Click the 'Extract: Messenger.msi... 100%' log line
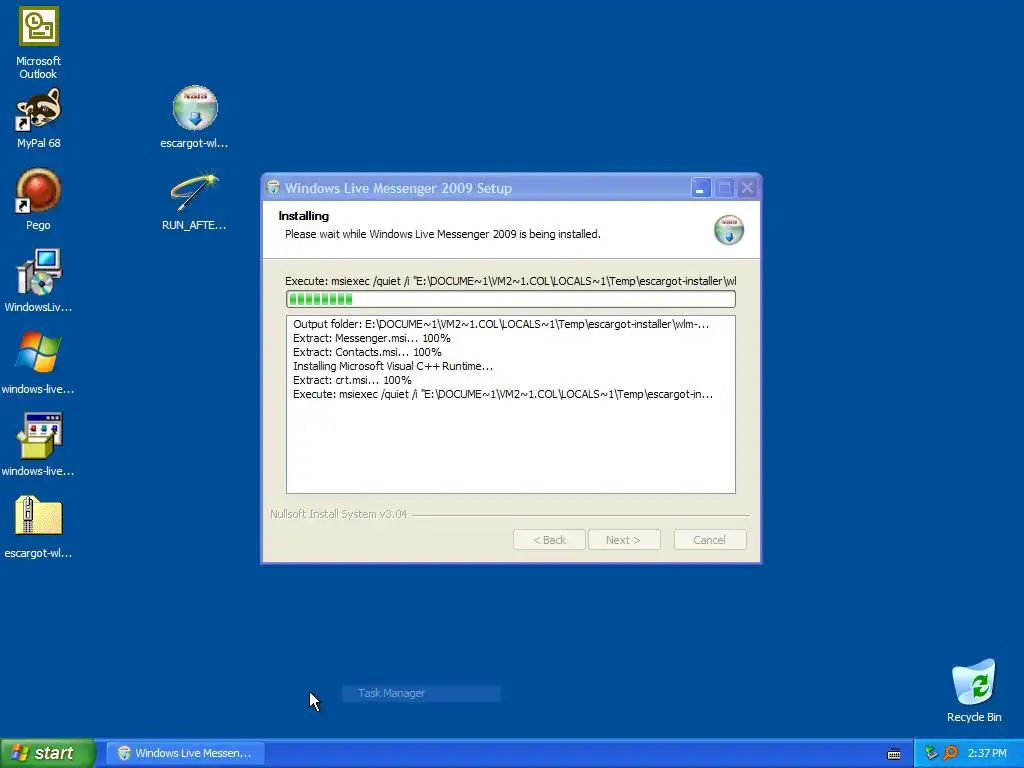 (x=372, y=338)
